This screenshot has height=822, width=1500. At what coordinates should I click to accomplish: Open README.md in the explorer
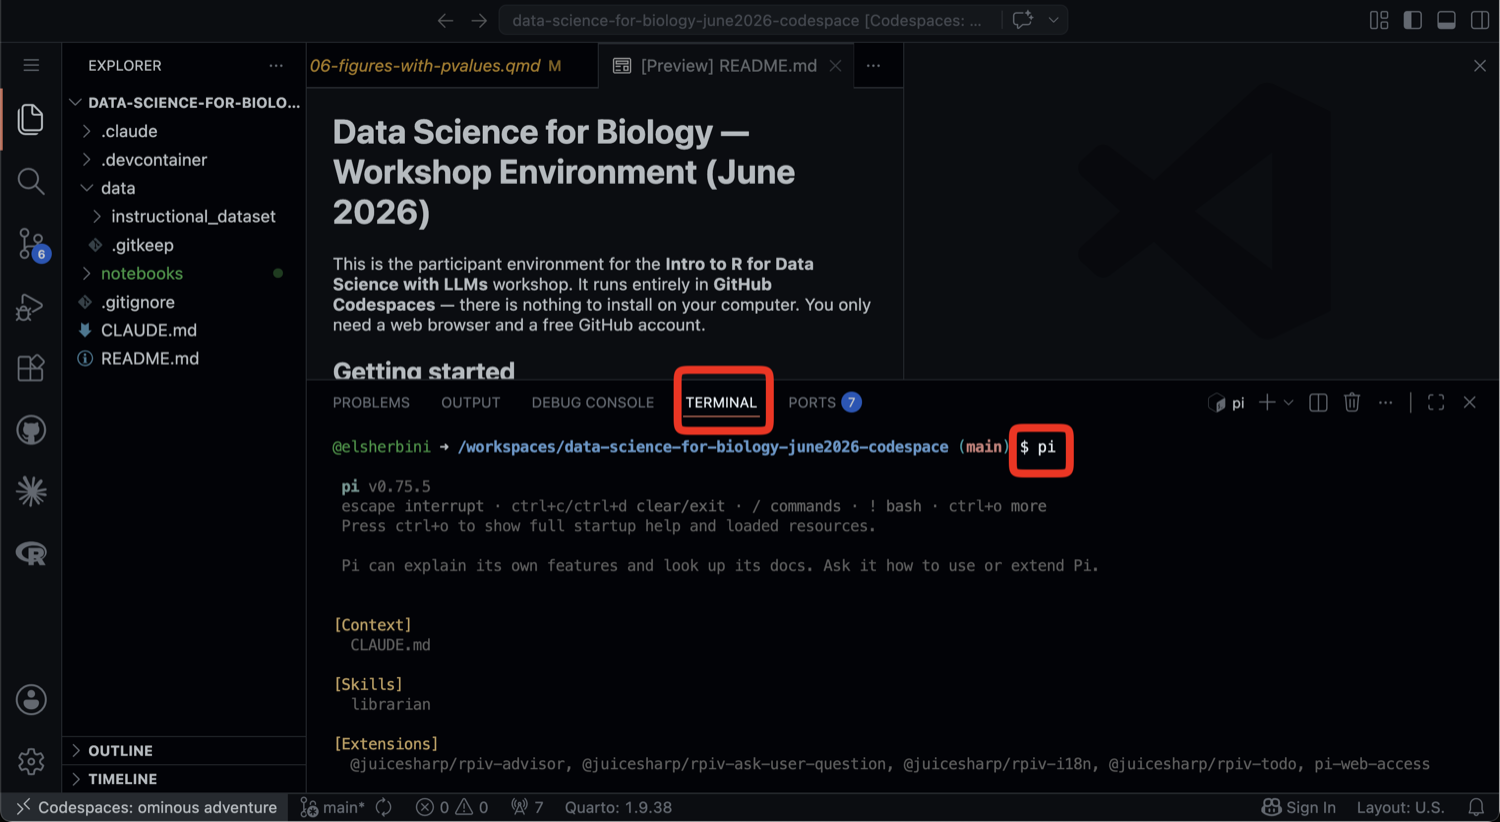pos(185,358)
